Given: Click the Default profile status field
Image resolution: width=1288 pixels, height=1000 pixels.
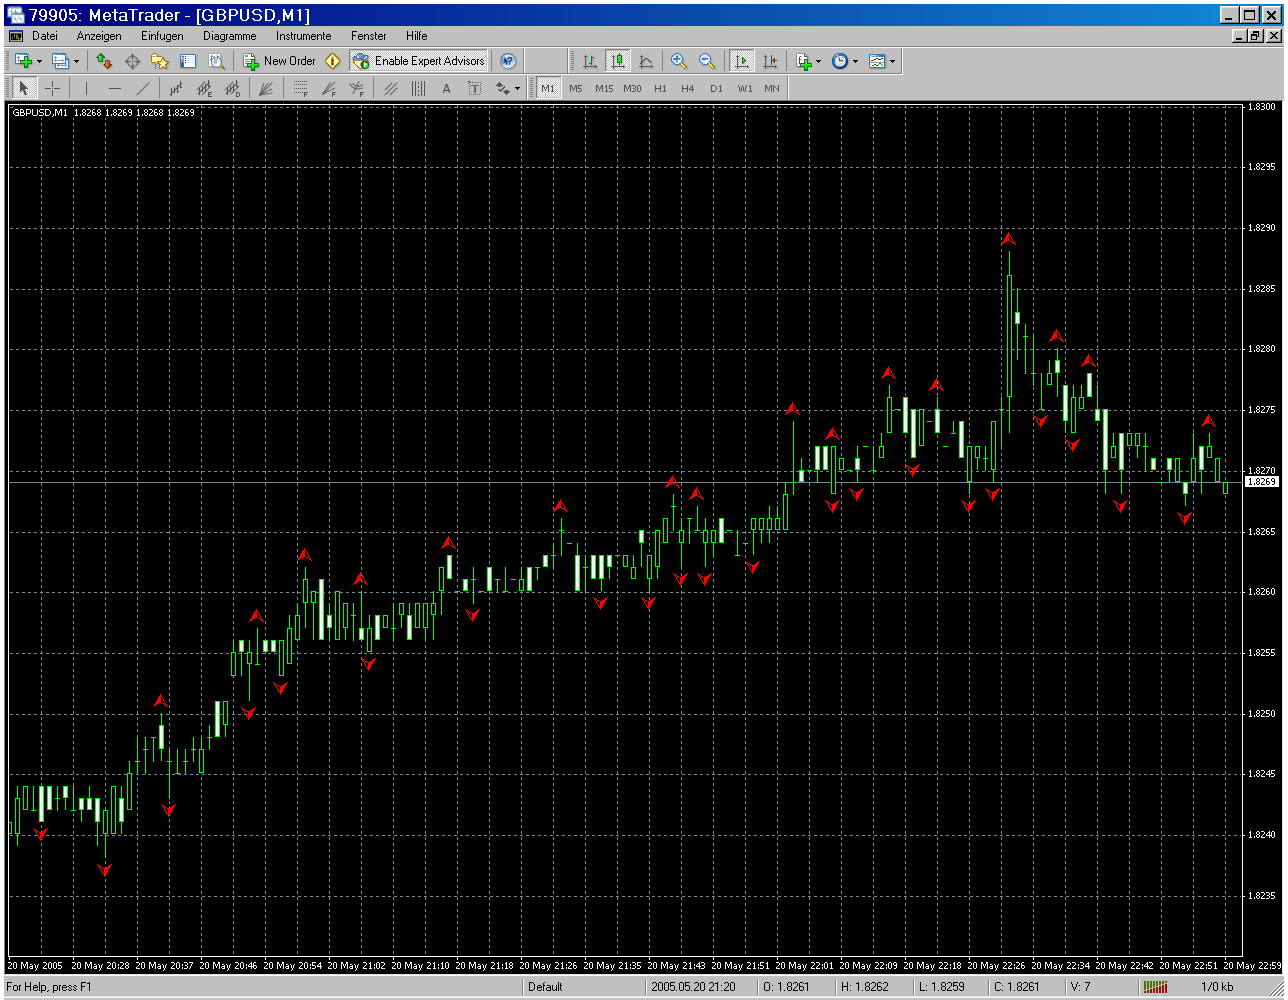Looking at the screenshot, I should pyautogui.click(x=585, y=987).
